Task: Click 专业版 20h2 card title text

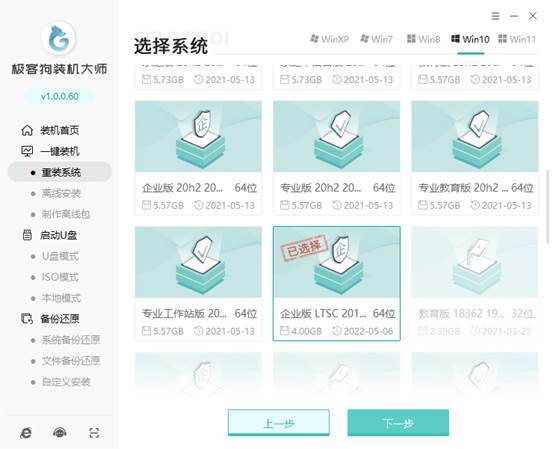Action: [321, 188]
